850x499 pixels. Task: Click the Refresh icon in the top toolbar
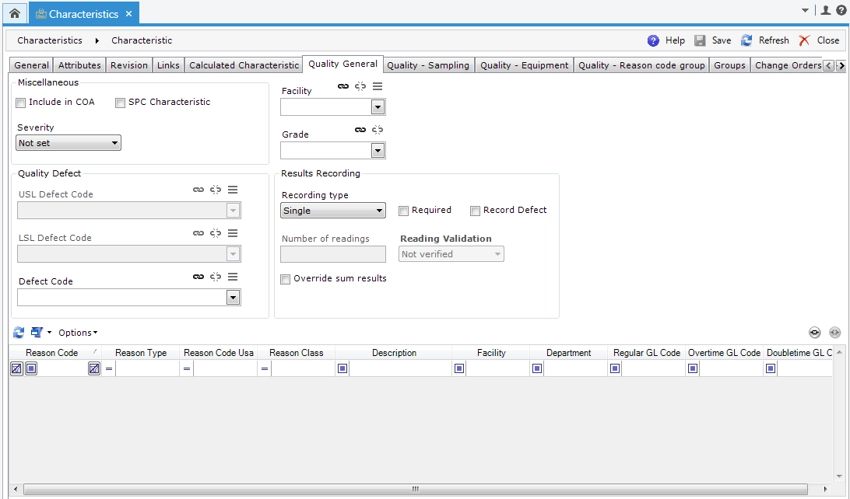point(746,41)
